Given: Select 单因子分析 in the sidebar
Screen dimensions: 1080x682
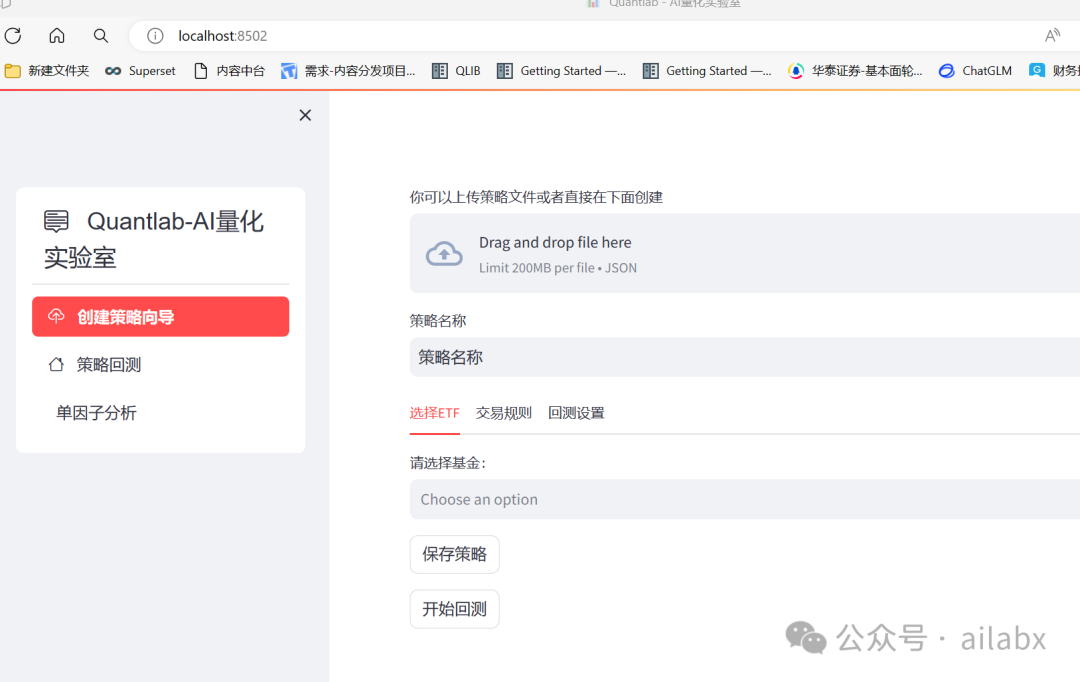Looking at the screenshot, I should coord(96,413).
